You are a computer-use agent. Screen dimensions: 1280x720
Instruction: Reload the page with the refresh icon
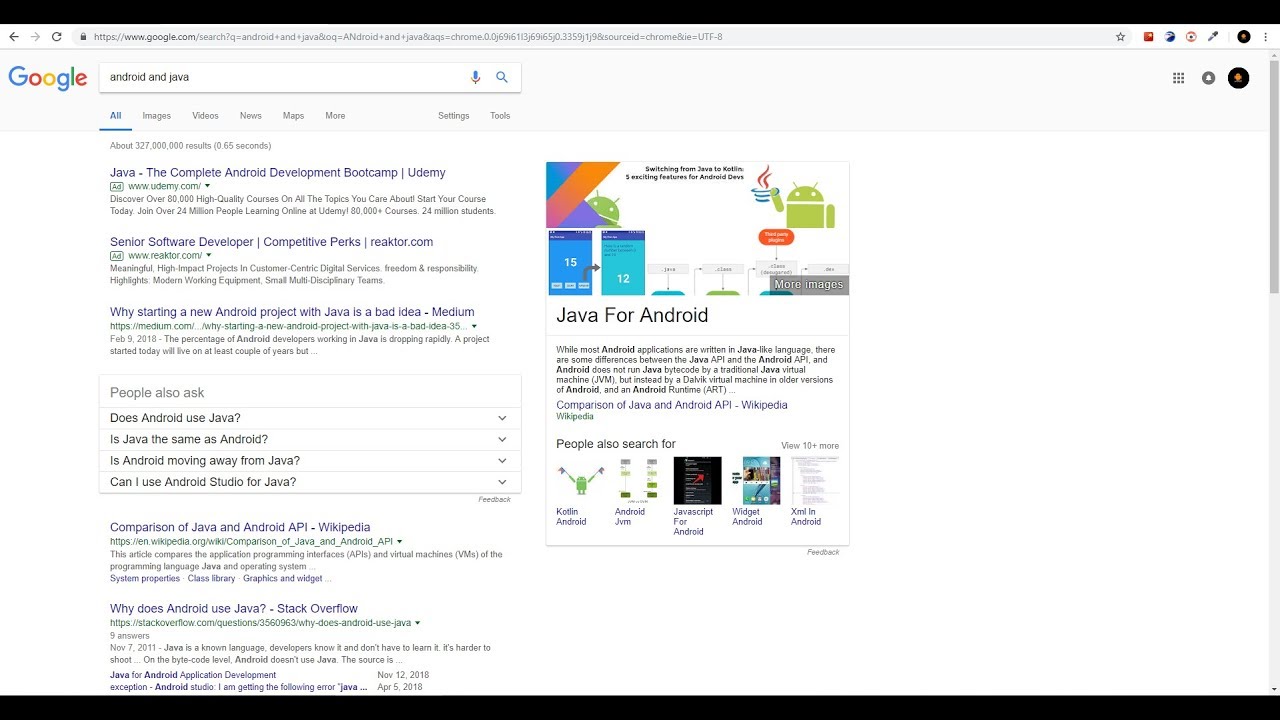click(58, 37)
